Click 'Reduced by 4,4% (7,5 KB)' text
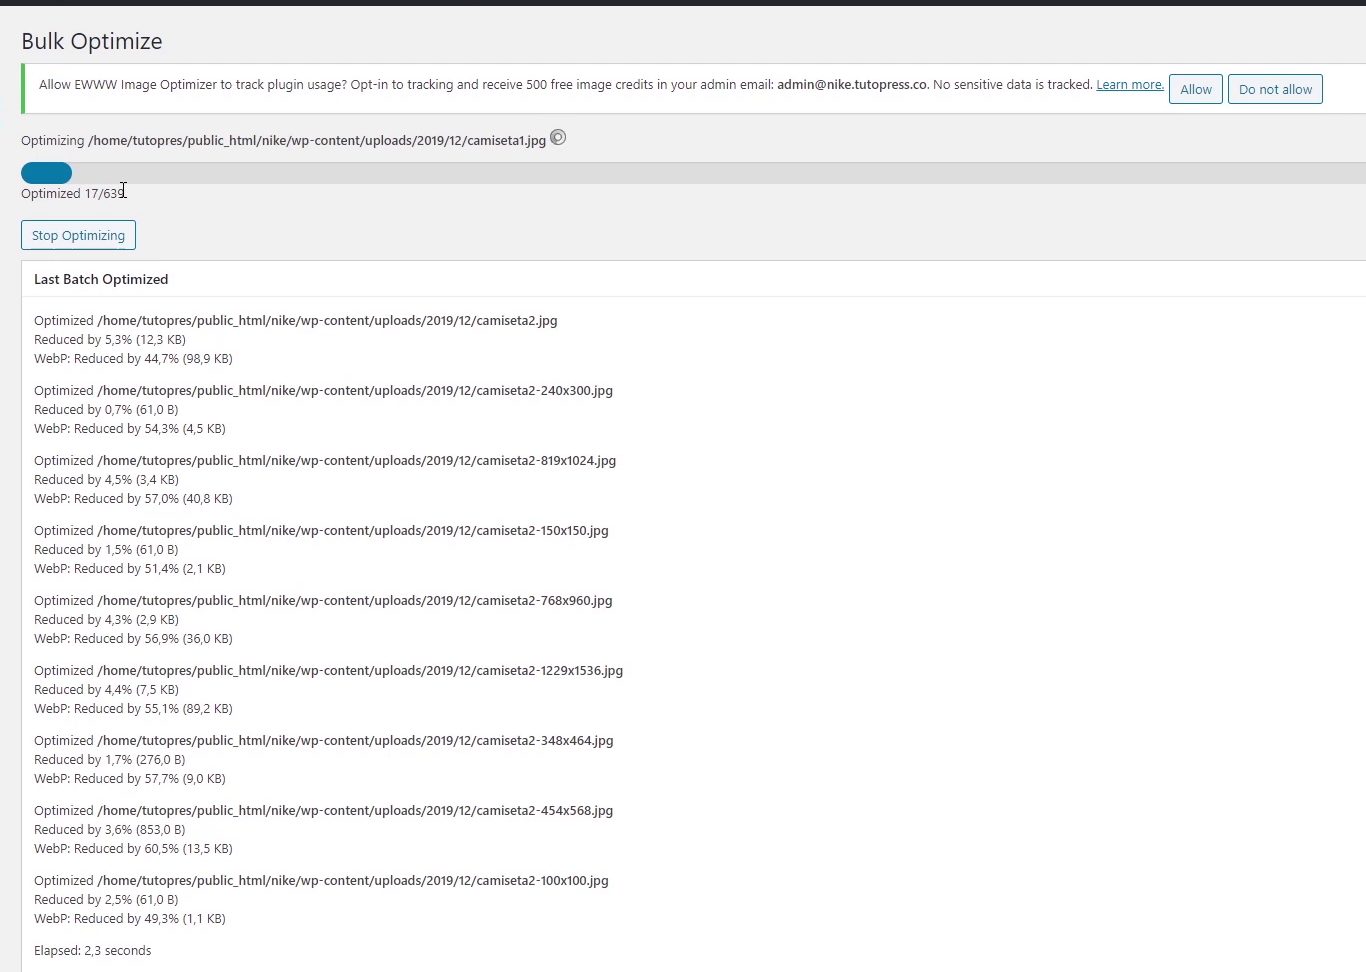The image size is (1366, 972). click(106, 690)
